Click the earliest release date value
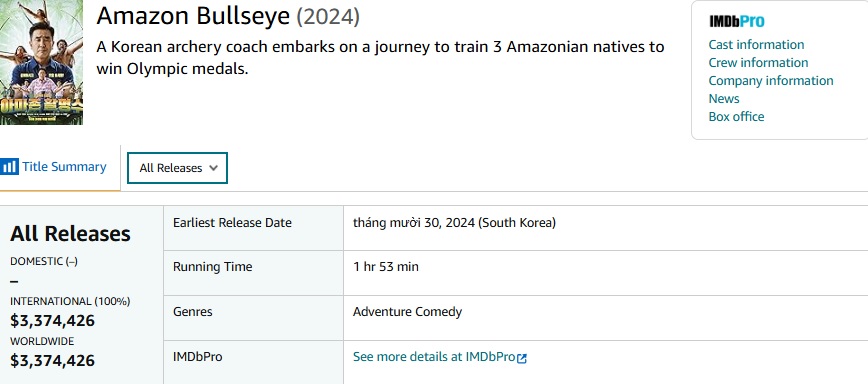868x384 pixels. pos(454,223)
